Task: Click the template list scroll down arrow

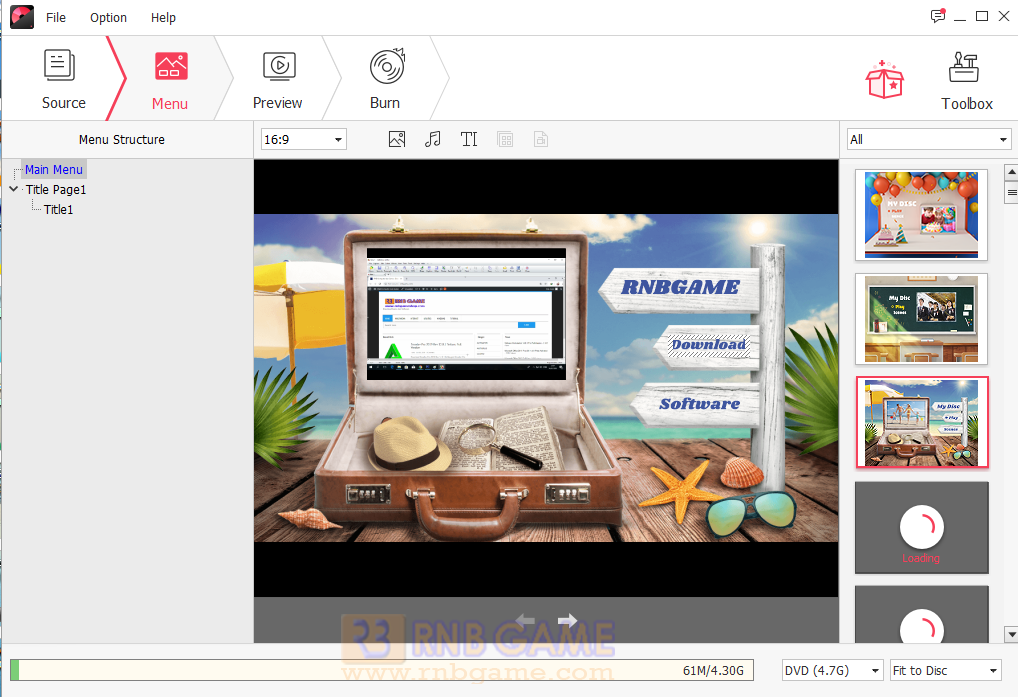Action: click(x=1011, y=634)
